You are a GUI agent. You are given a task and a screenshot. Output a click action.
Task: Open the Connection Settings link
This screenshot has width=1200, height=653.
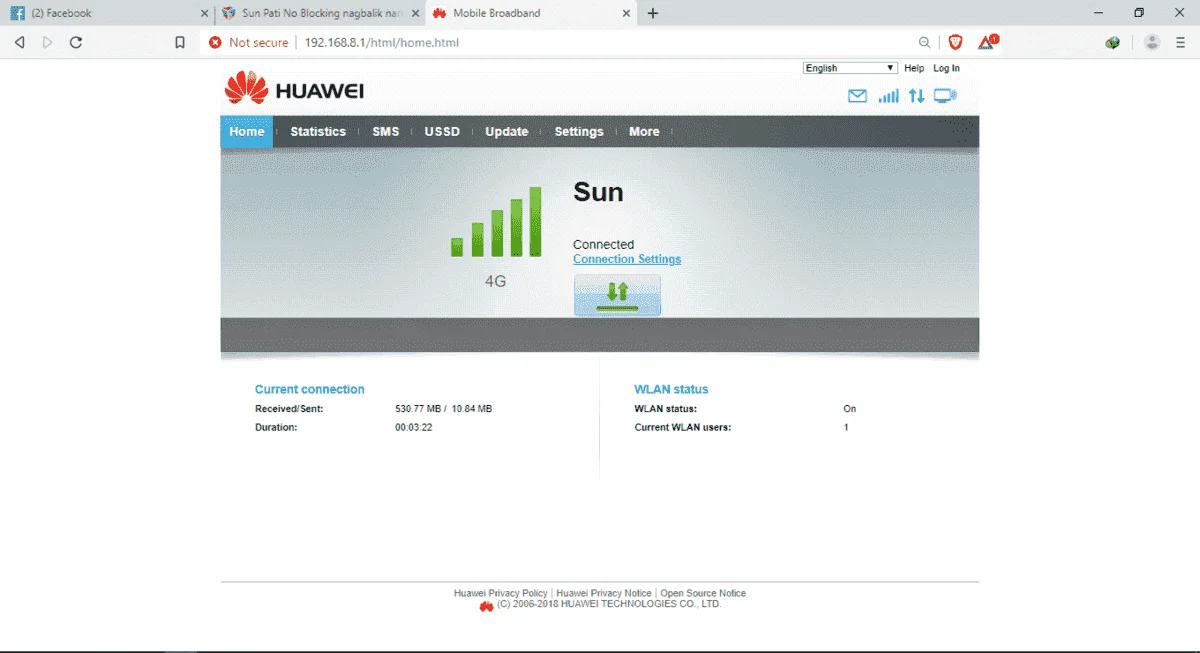click(627, 259)
